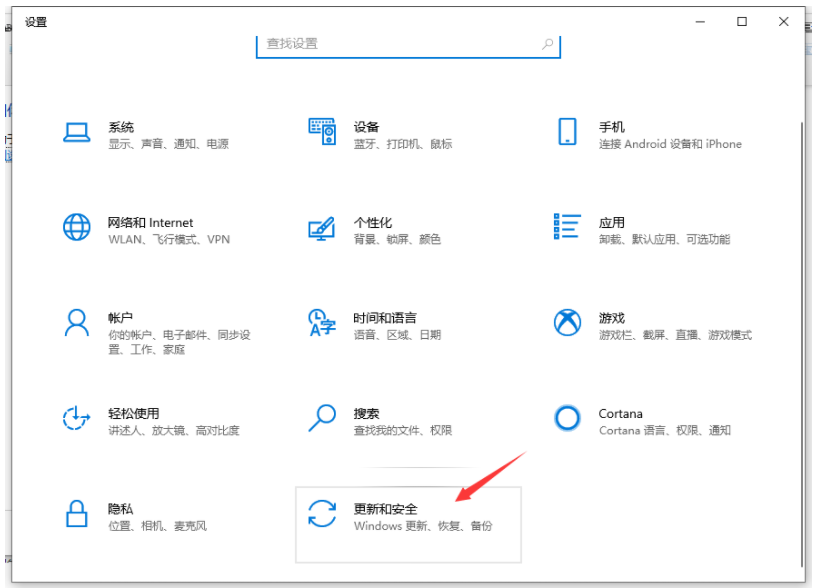Image resolution: width=815 pixels, height=588 pixels.
Task: Open the 游戏 Xbox icon
Action: [567, 323]
